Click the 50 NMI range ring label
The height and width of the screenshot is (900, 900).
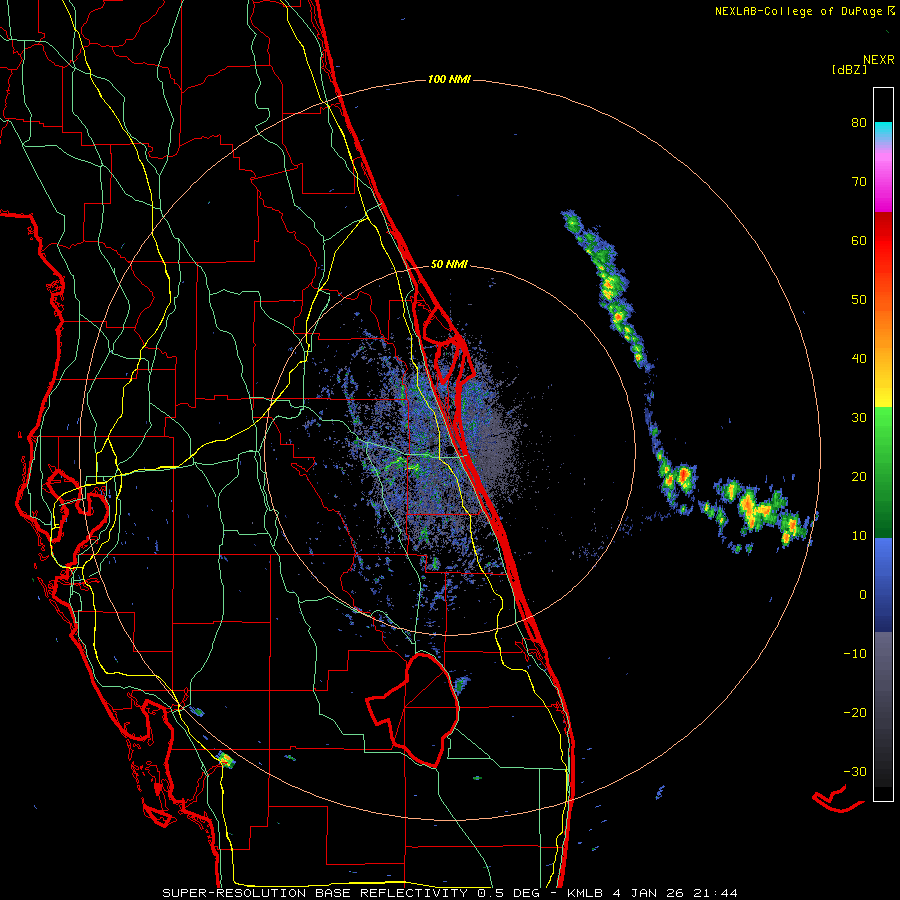tap(449, 265)
